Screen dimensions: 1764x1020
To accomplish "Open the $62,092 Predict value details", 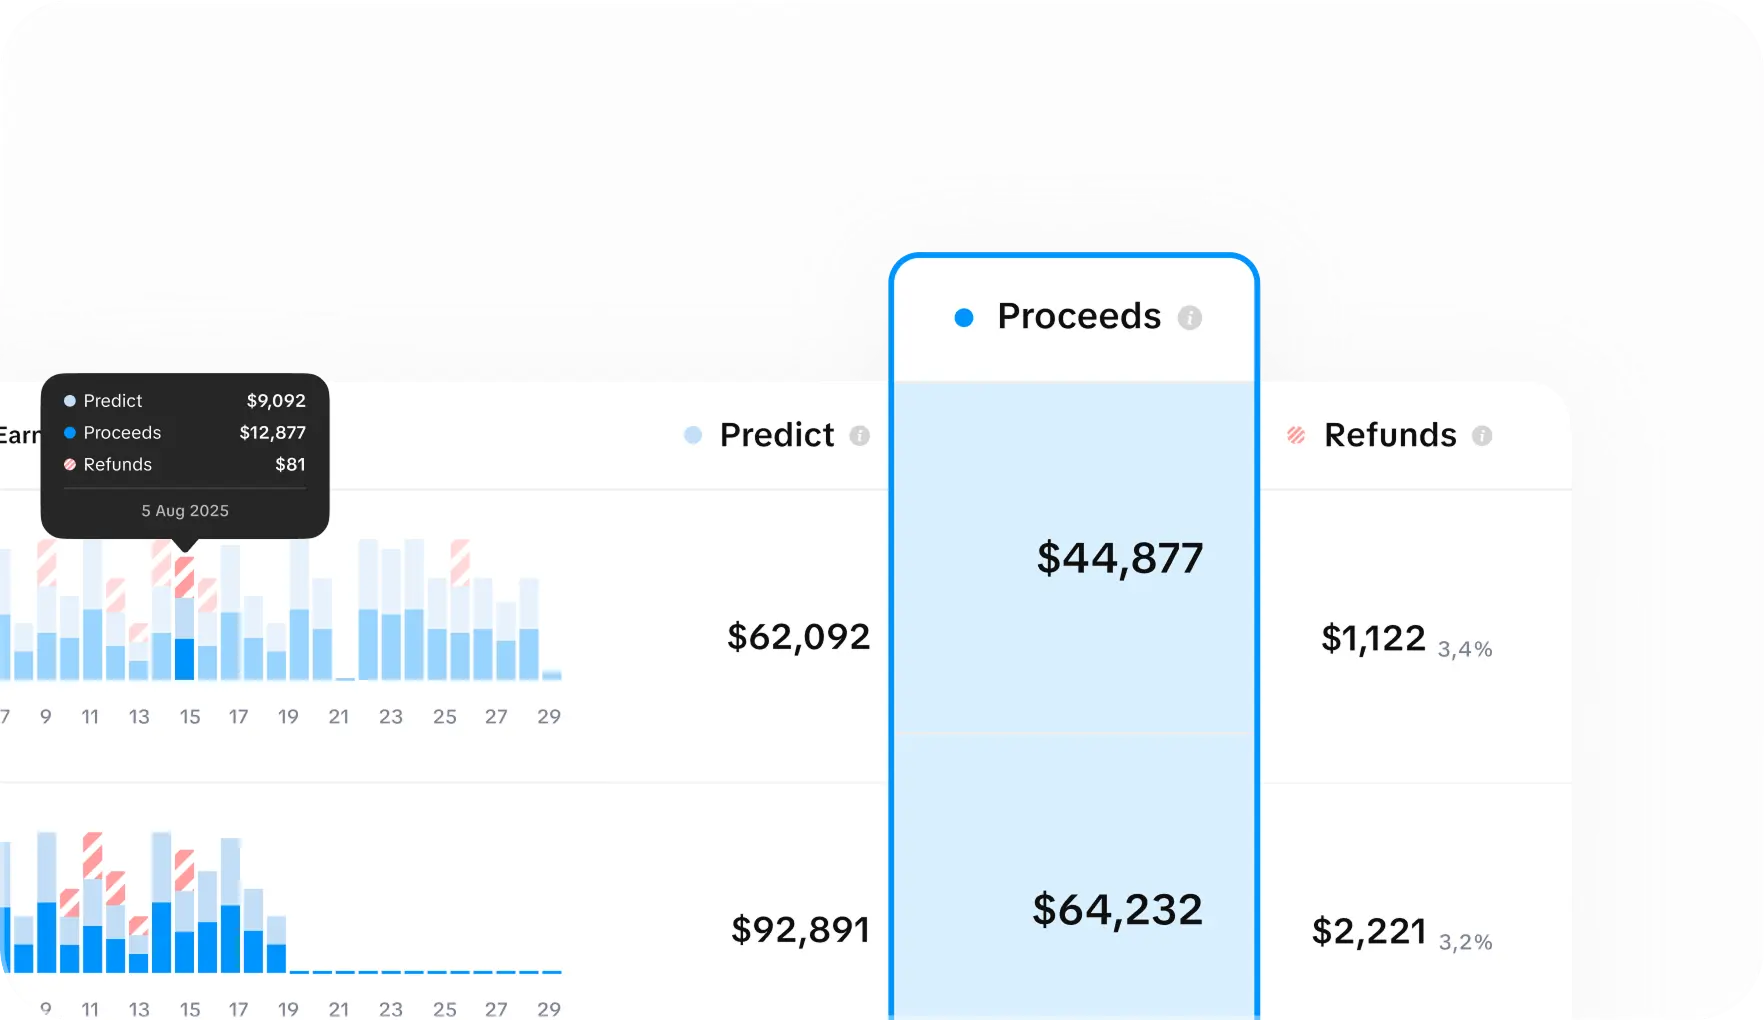I will 798,637.
